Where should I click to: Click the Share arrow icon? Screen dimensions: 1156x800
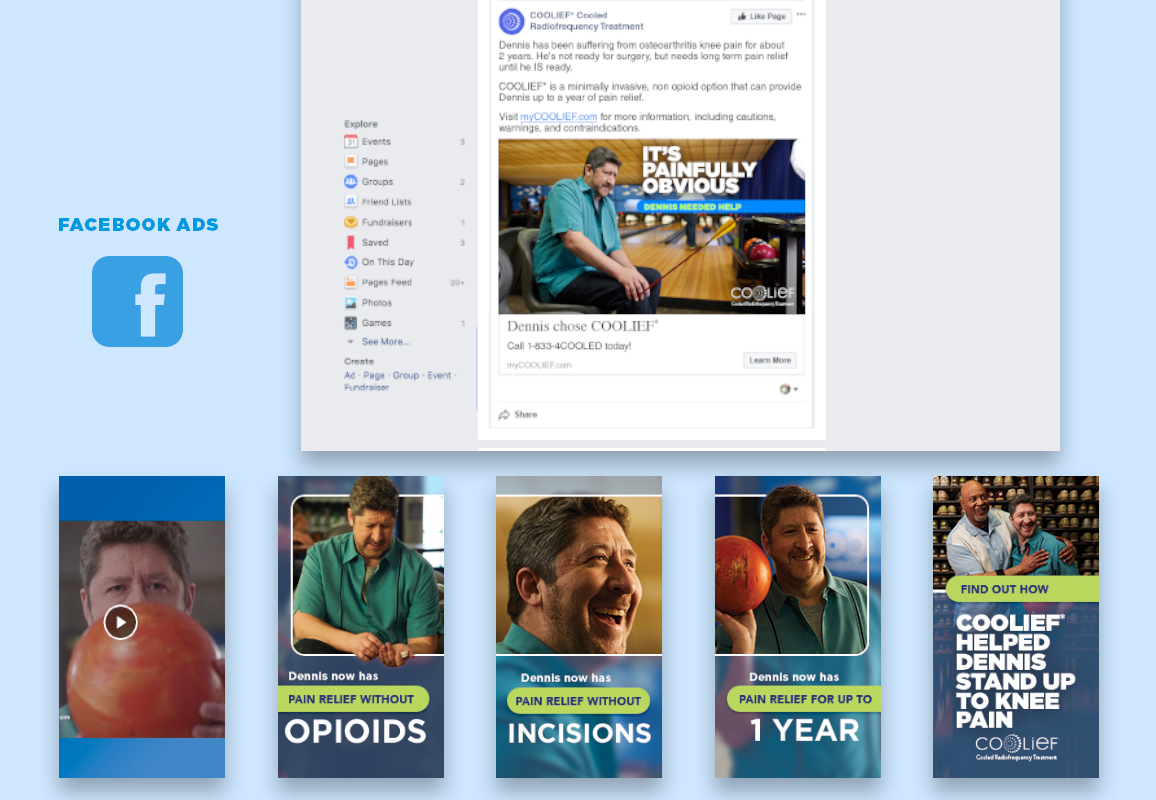pyautogui.click(x=504, y=414)
